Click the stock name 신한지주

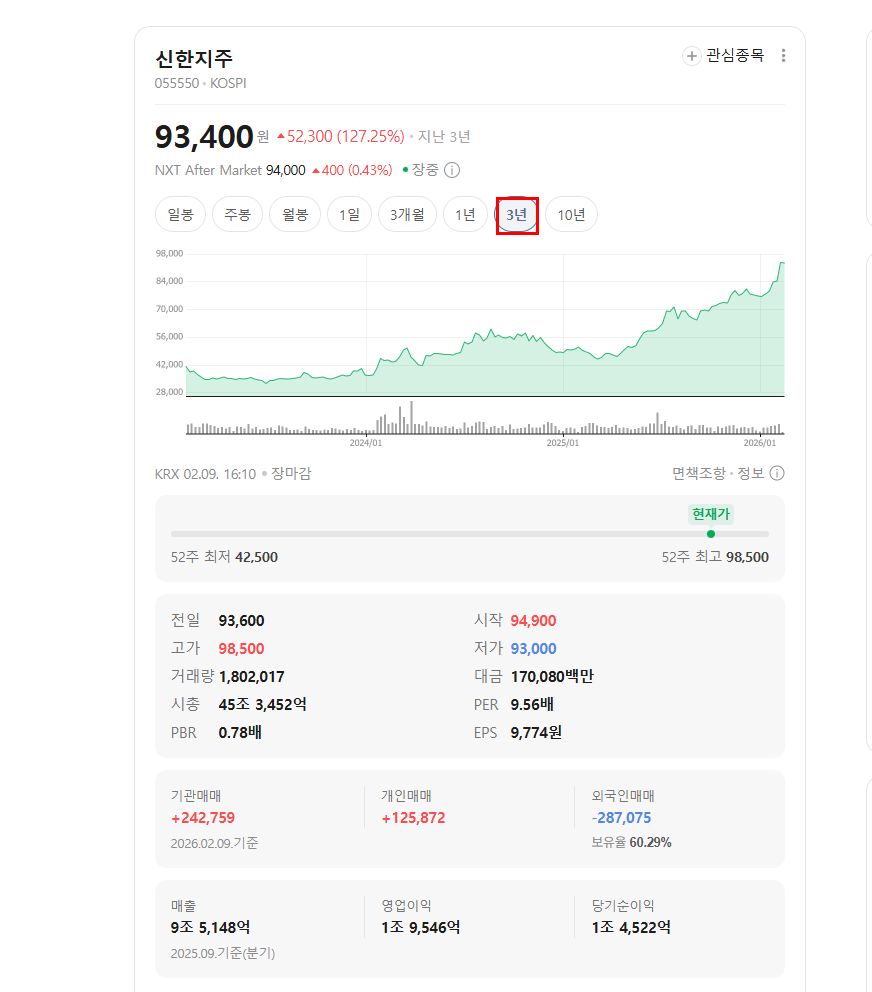(194, 59)
